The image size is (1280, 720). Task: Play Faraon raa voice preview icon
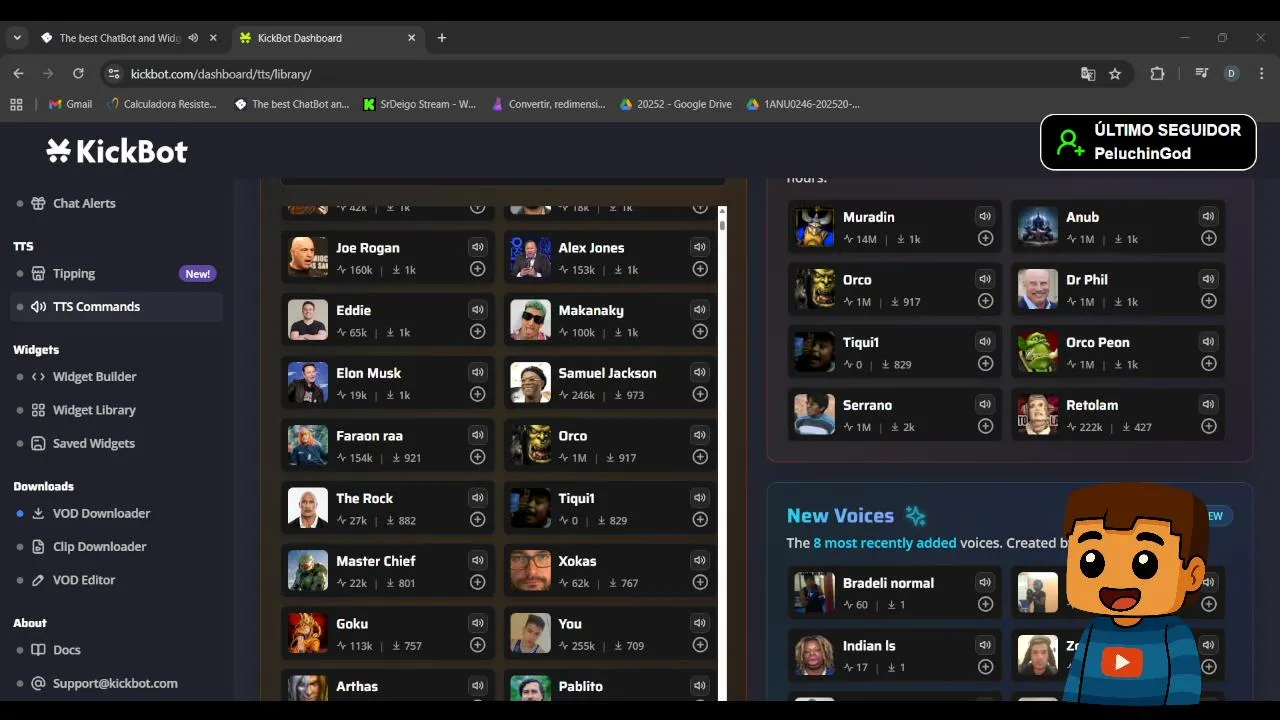[x=477, y=435]
